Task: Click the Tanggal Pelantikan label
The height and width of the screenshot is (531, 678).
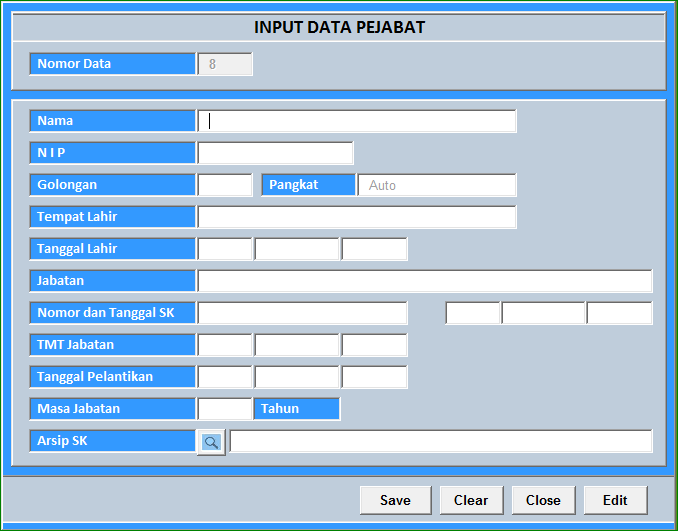Action: click(x=112, y=377)
